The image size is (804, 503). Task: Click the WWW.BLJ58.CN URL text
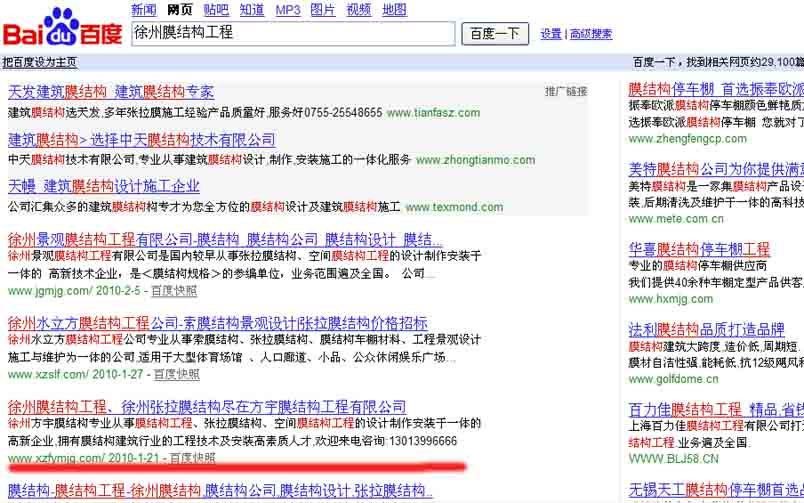673,459
